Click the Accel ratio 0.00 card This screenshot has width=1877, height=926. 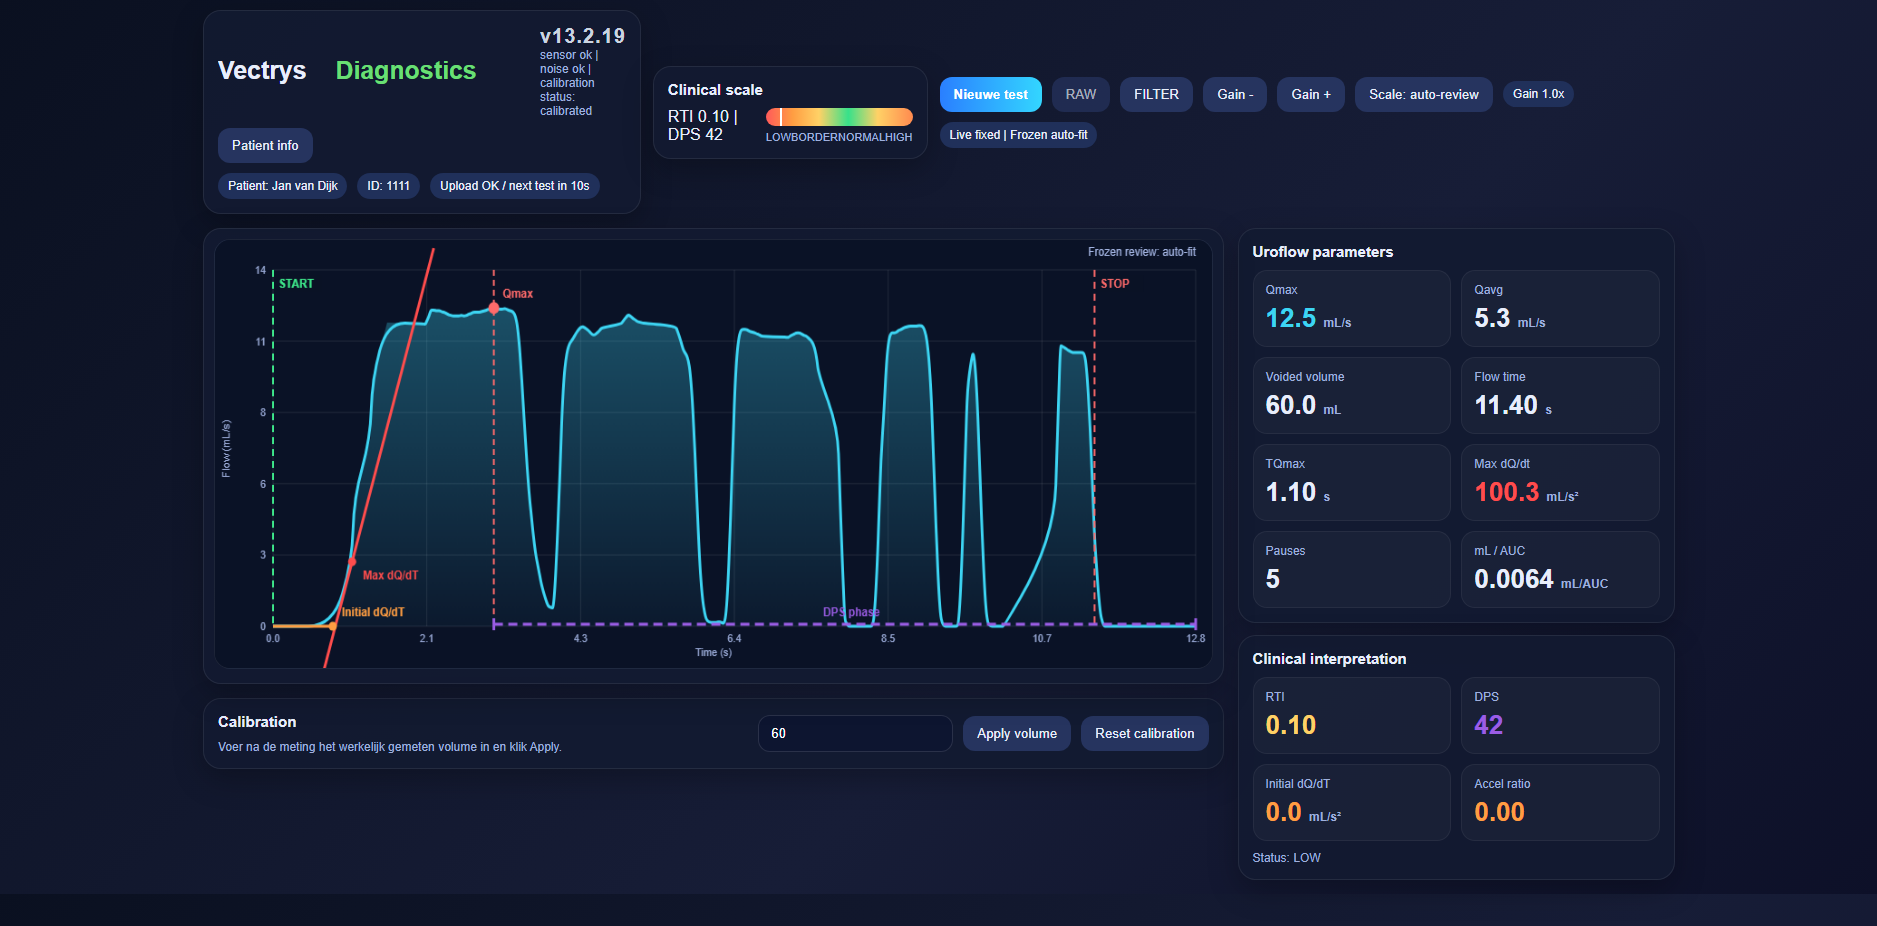click(x=1560, y=802)
